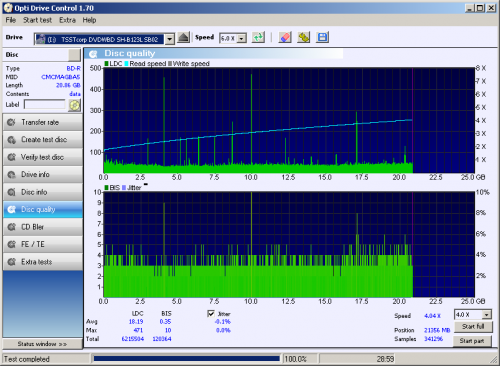Open the Extra menu
500x366 pixels.
coord(67,20)
